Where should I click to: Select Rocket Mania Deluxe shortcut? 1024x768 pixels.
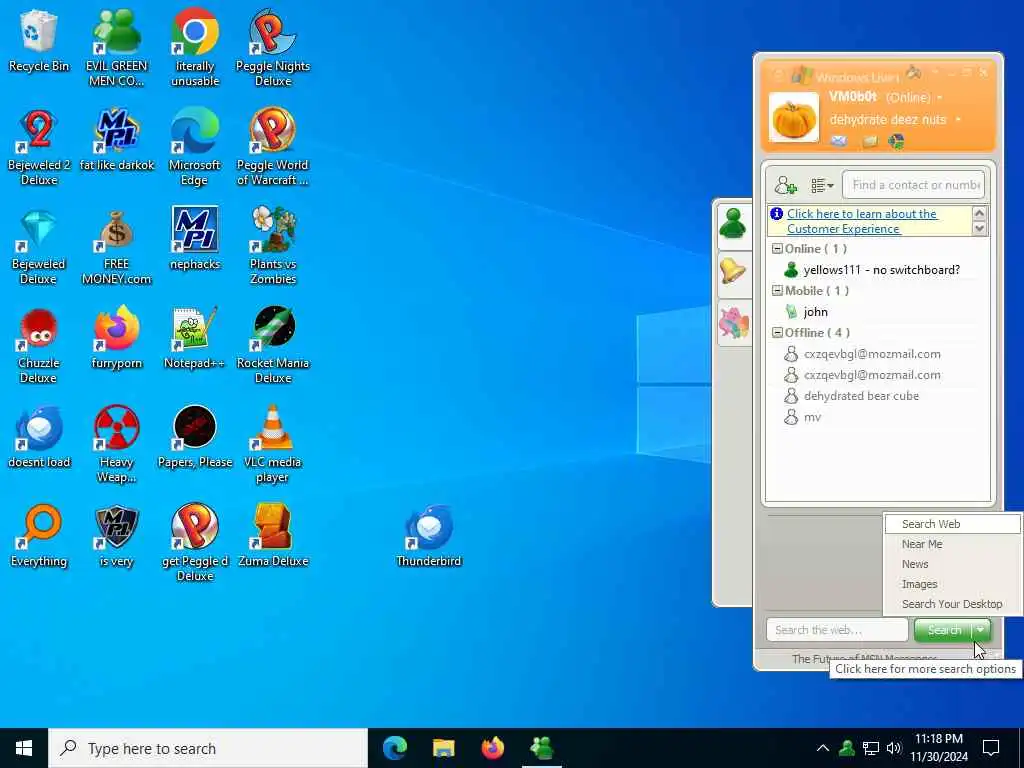point(273,346)
